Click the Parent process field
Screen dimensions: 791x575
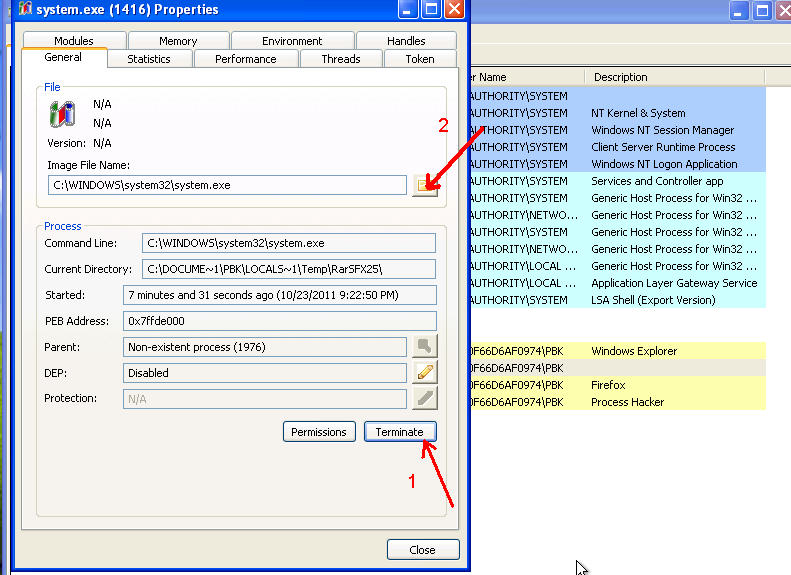[265, 347]
